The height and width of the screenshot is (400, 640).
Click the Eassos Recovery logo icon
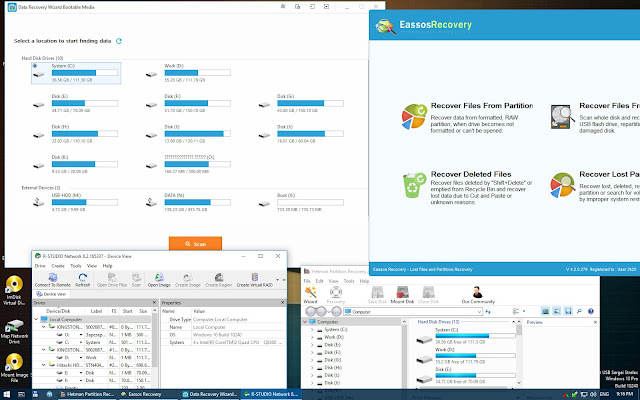point(385,26)
